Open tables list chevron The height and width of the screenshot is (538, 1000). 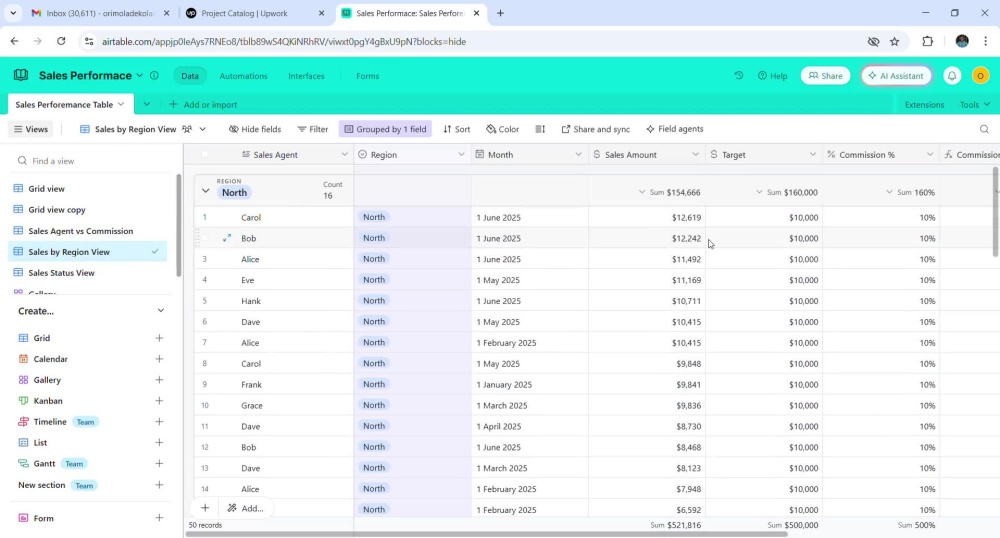pos(147,105)
